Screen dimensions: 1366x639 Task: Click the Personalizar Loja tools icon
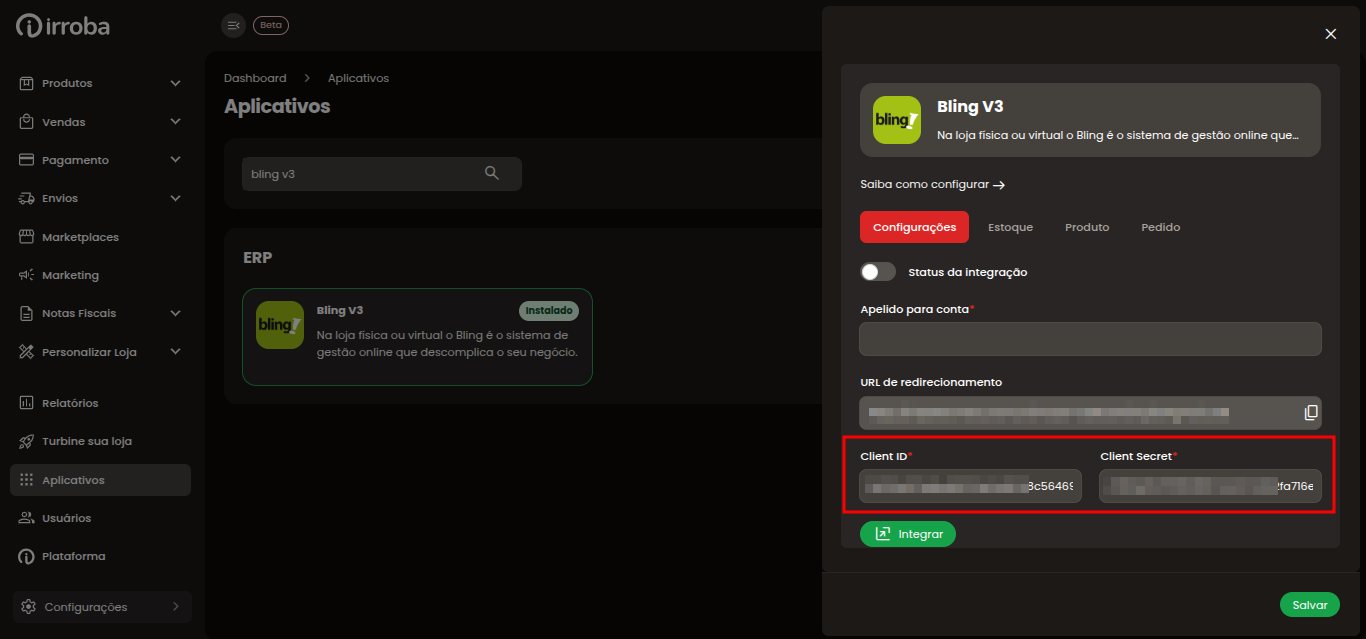click(x=27, y=352)
